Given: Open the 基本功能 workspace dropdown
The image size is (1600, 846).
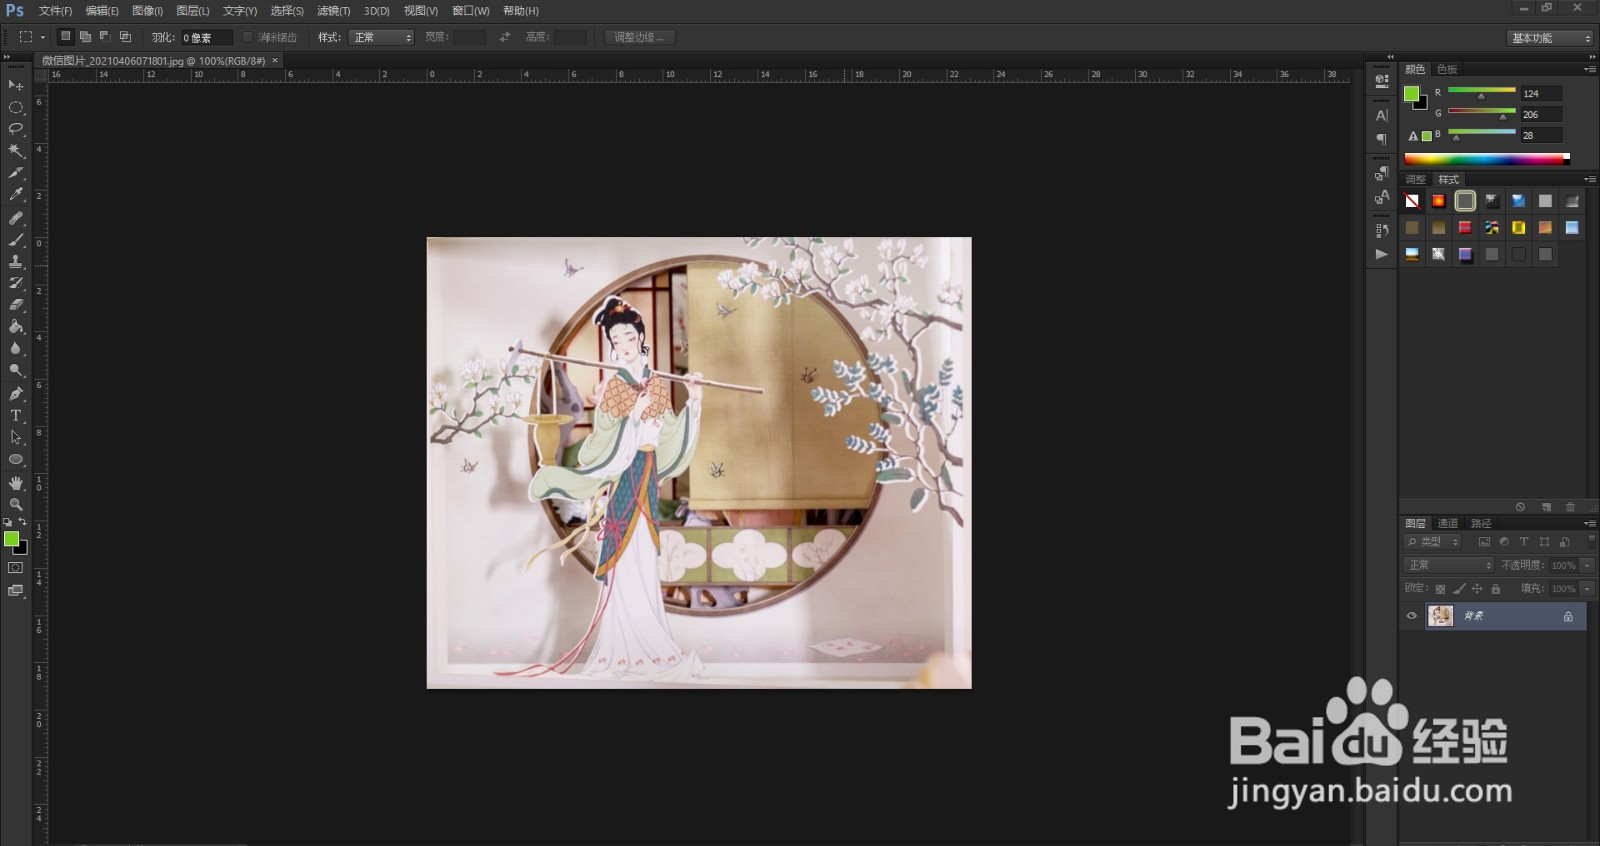Looking at the screenshot, I should pyautogui.click(x=1549, y=38).
